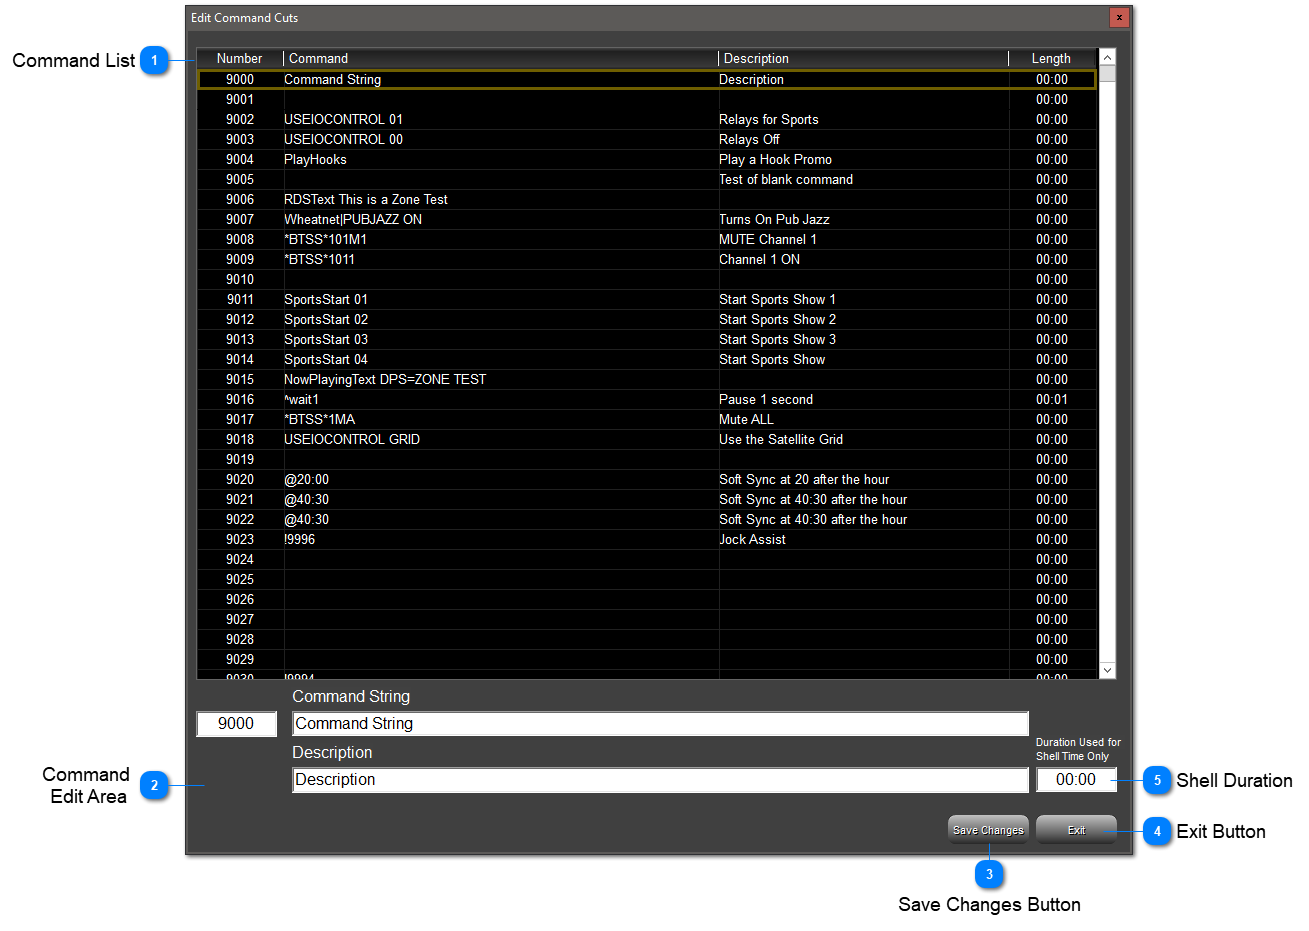Select the empty row numbered 9019

click(x=647, y=460)
